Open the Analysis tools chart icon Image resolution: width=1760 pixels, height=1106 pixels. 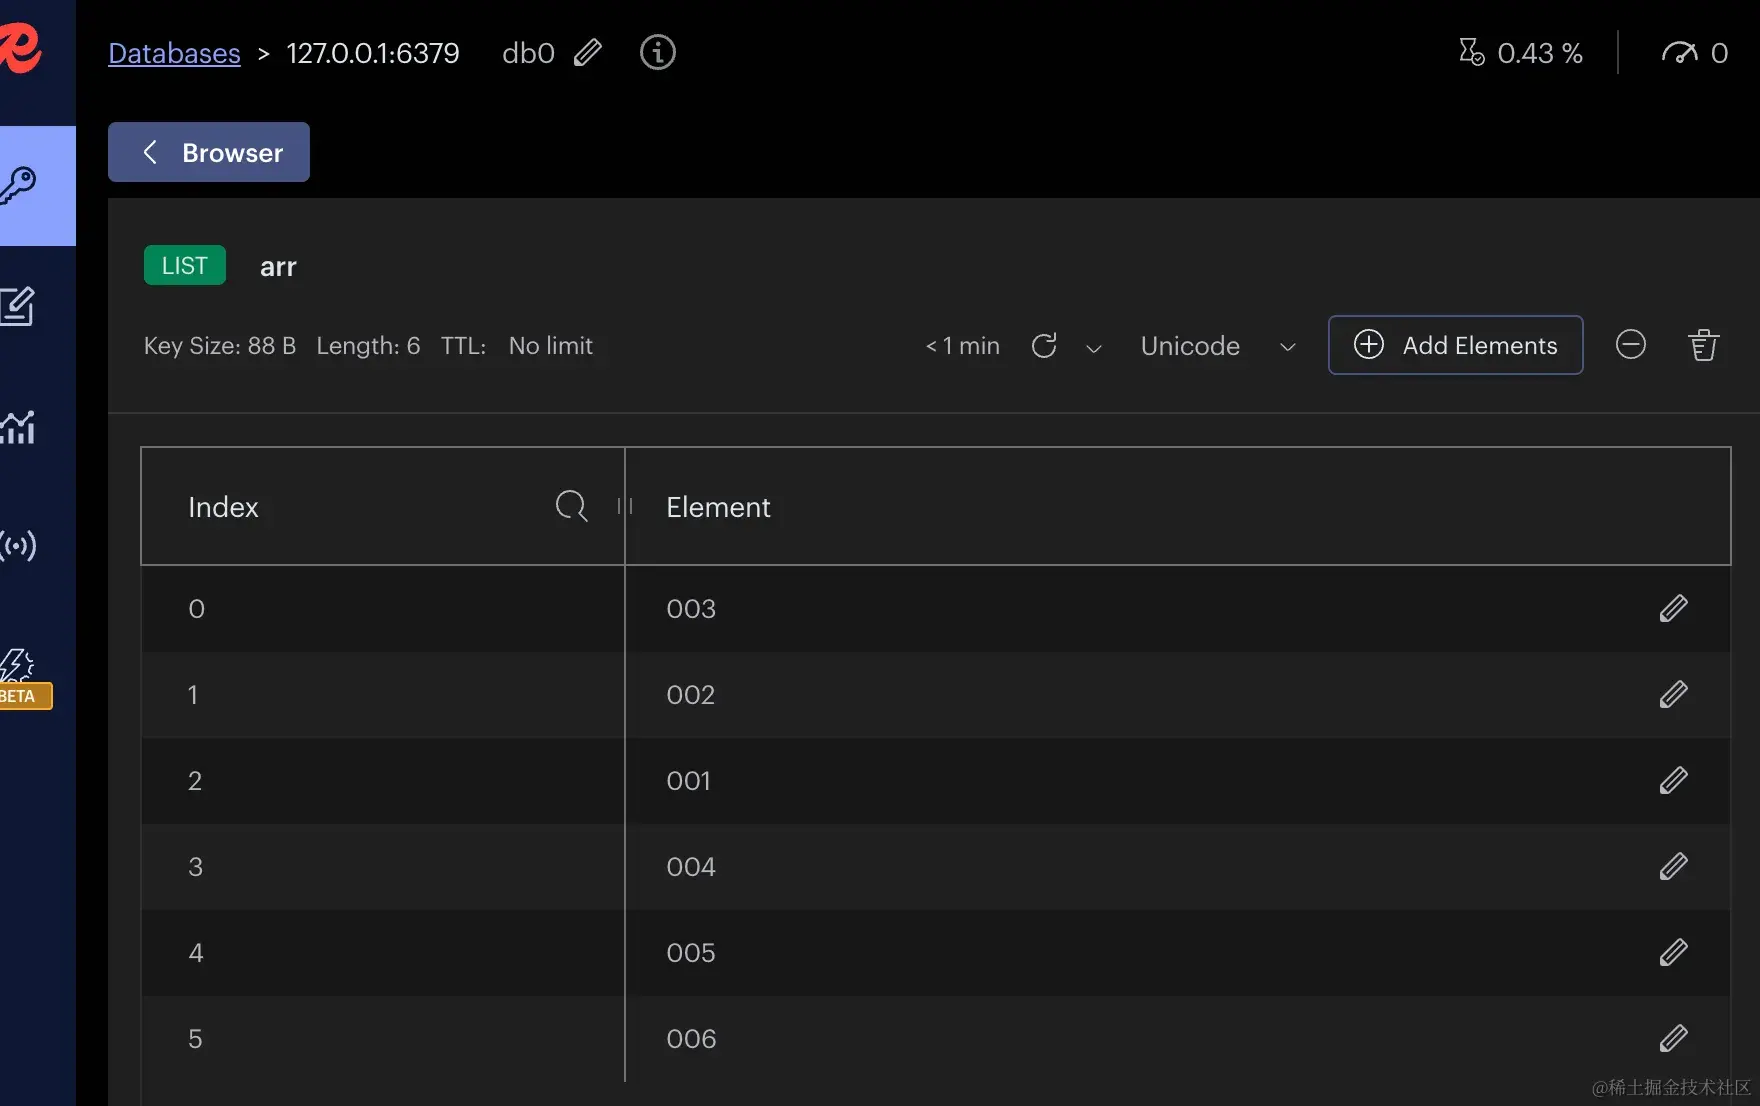coord(18,427)
